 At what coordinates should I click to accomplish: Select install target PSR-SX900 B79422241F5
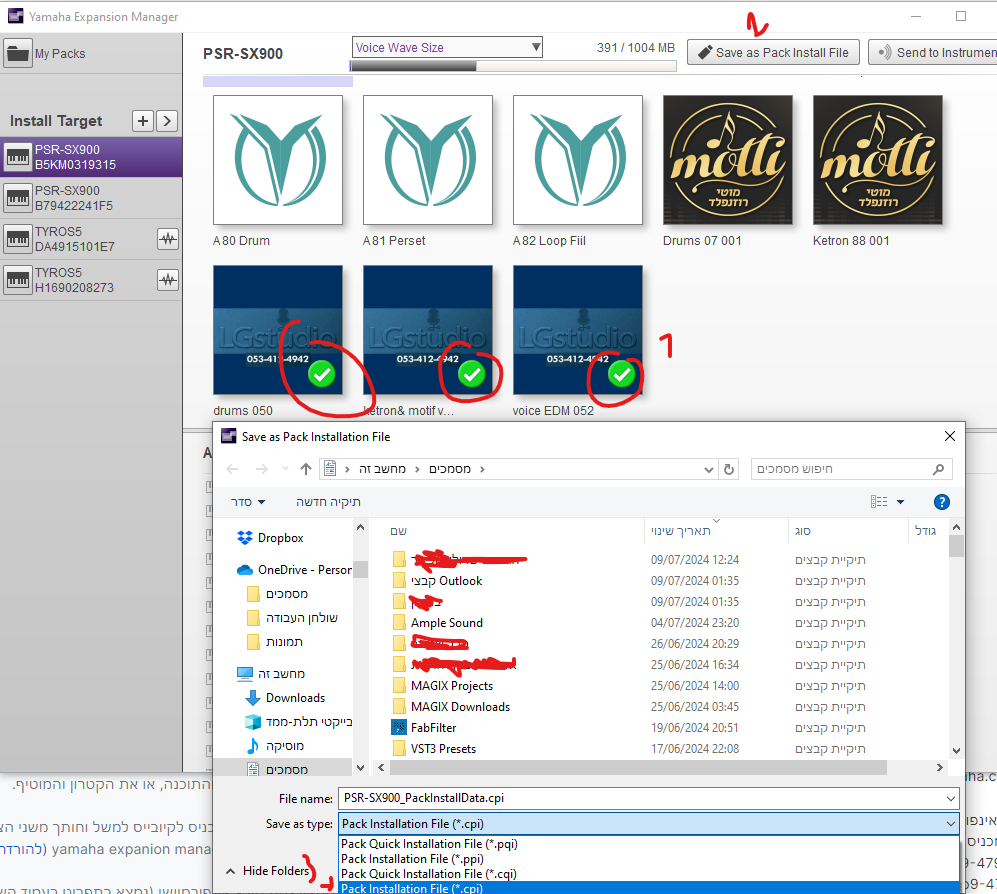coord(91,198)
